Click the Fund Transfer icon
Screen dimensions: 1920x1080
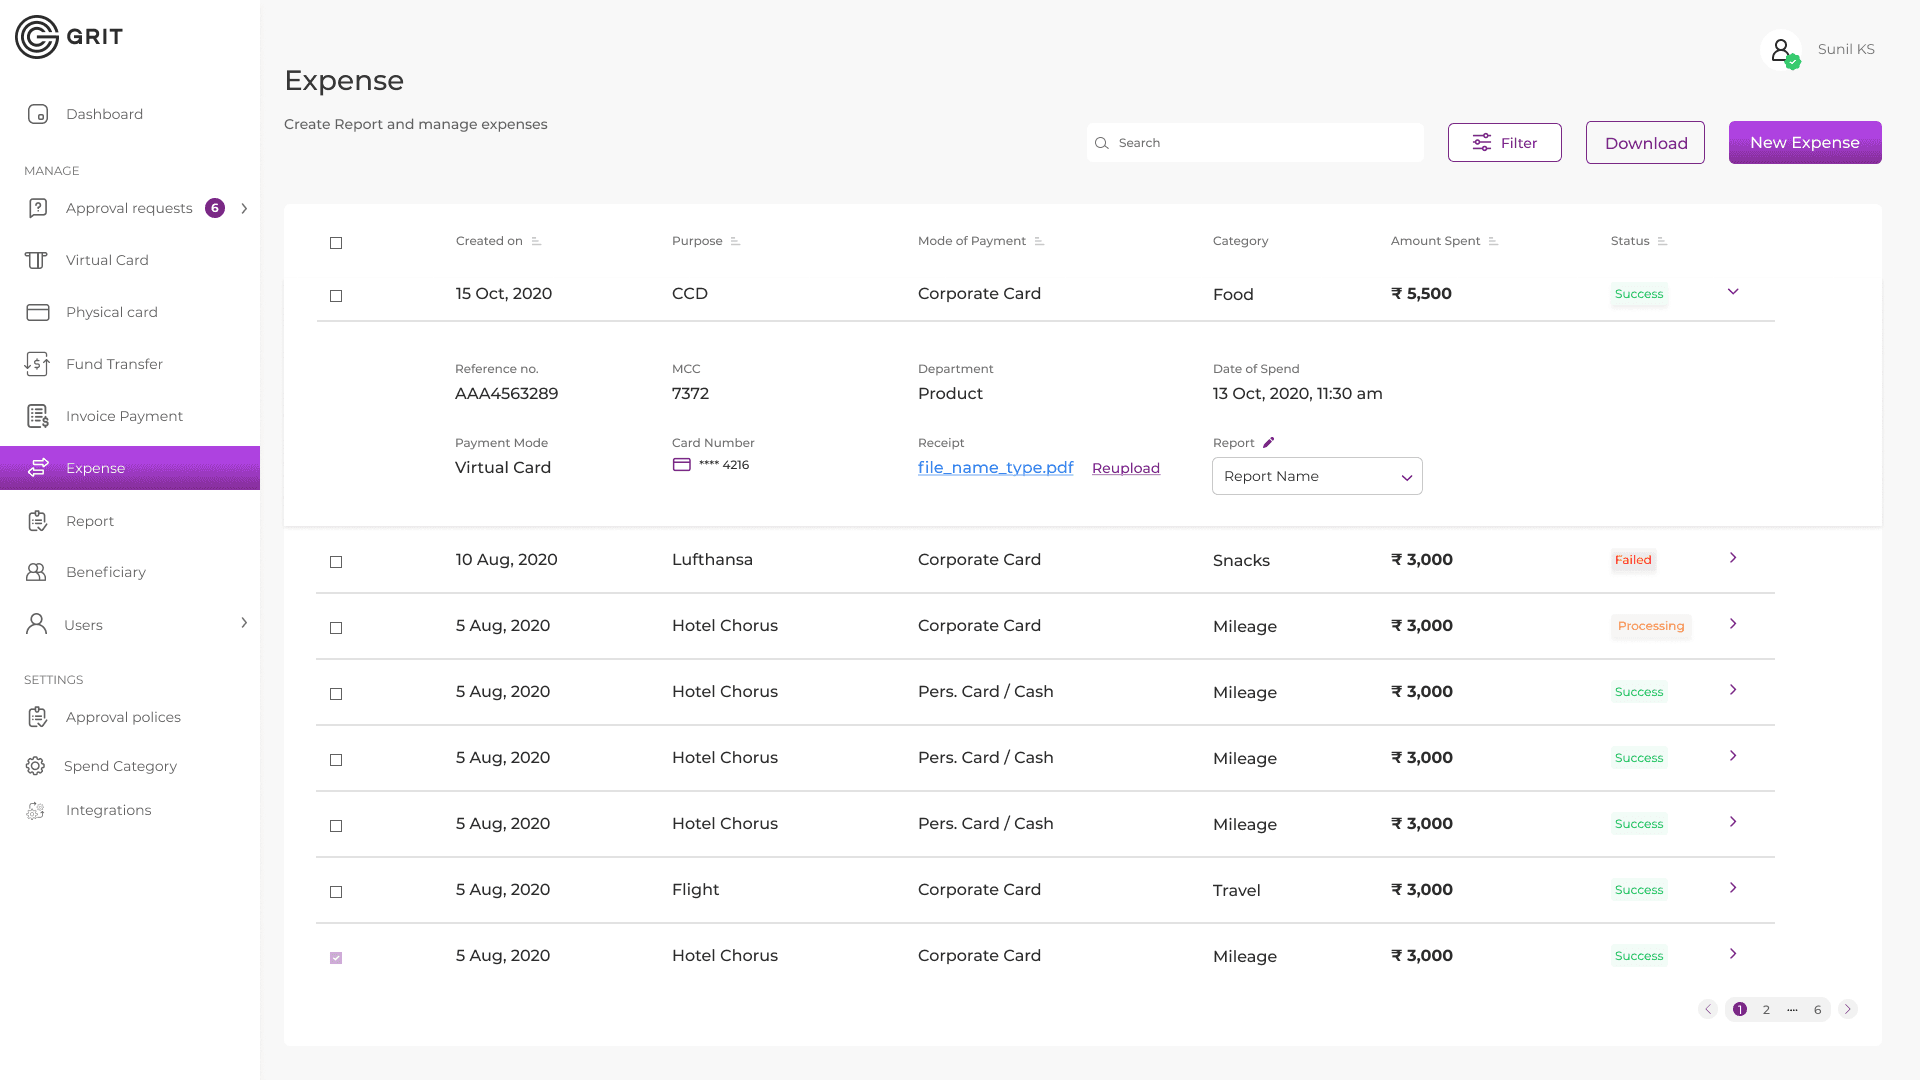point(37,364)
